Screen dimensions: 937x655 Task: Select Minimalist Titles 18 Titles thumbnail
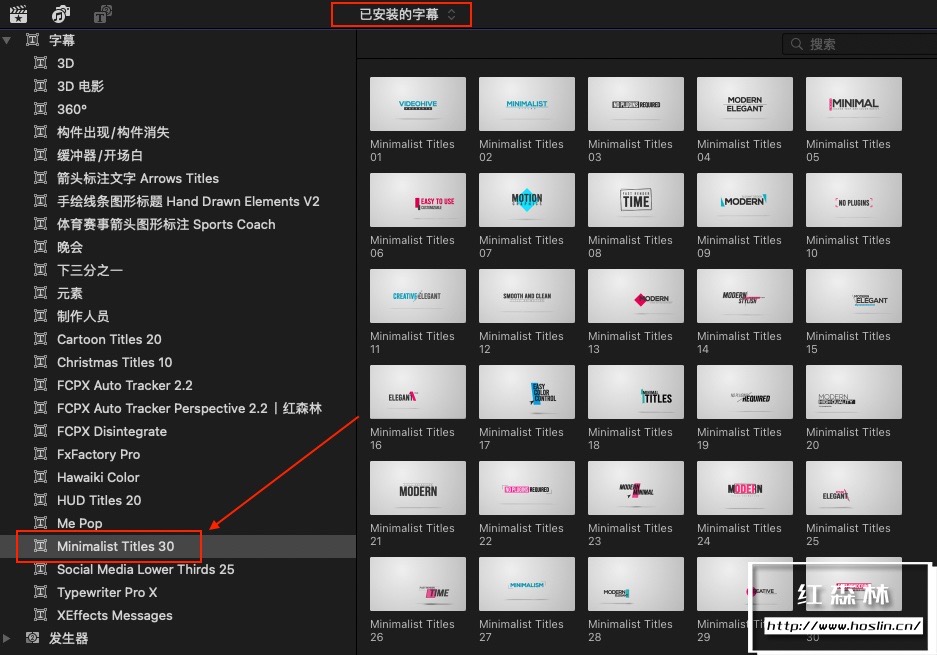click(x=636, y=392)
